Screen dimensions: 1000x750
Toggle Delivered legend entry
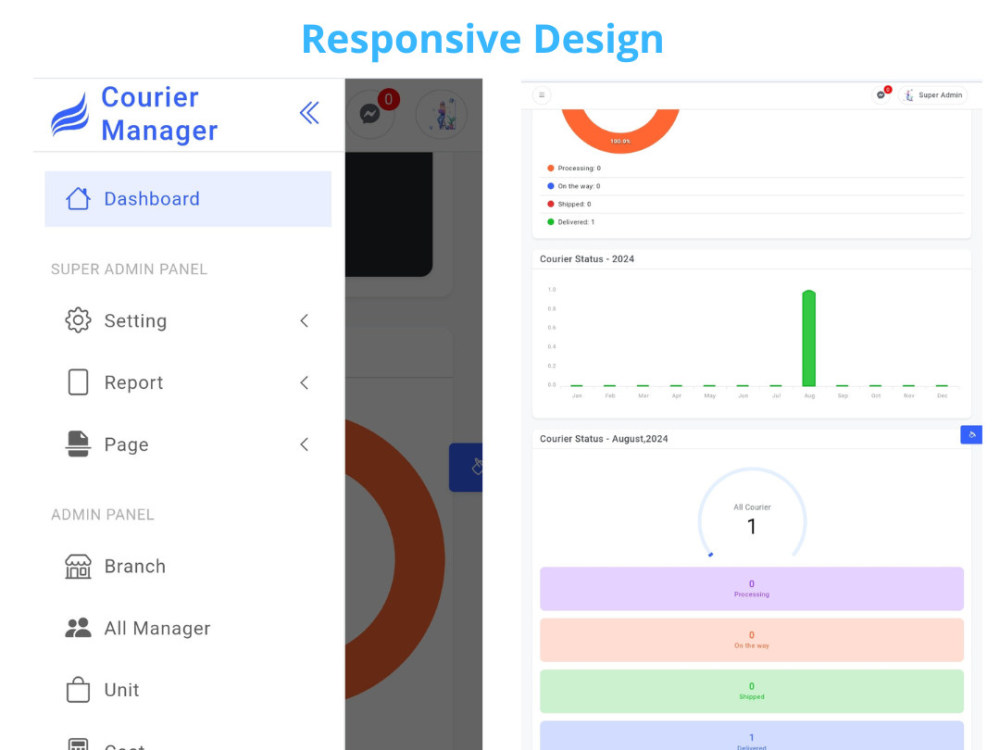click(x=571, y=222)
